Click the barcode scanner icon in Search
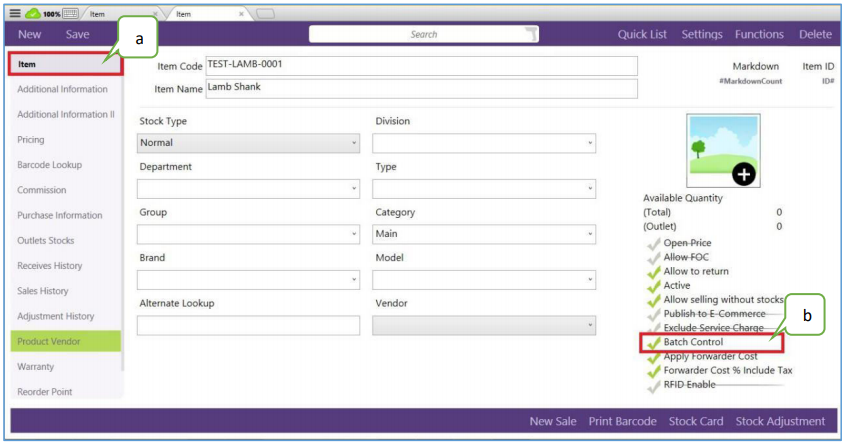This screenshot has width=847, height=444. coord(531,34)
